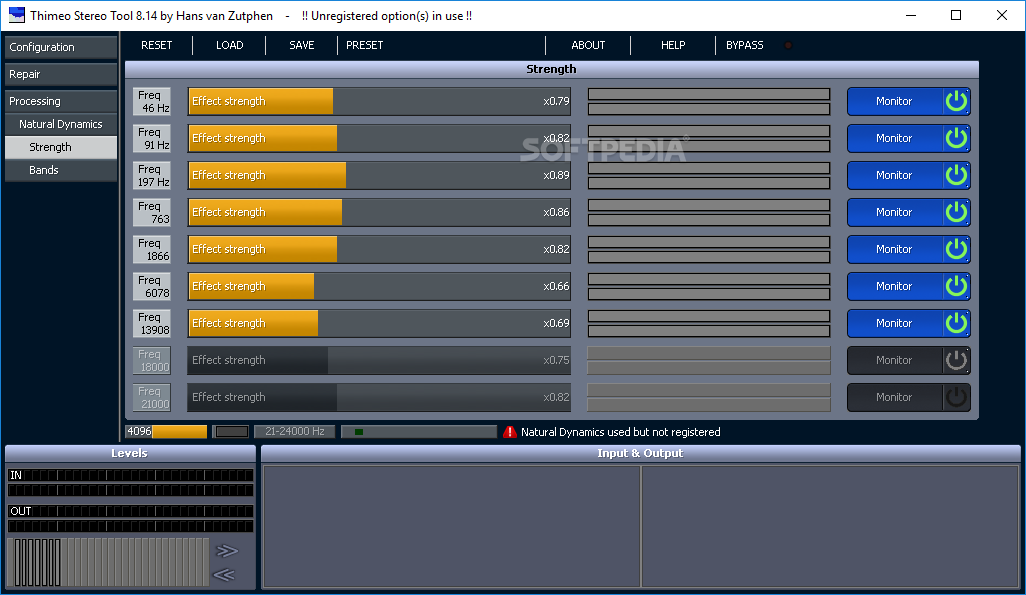Open the Bands sidebar item
This screenshot has height=595, width=1026.
coord(61,170)
